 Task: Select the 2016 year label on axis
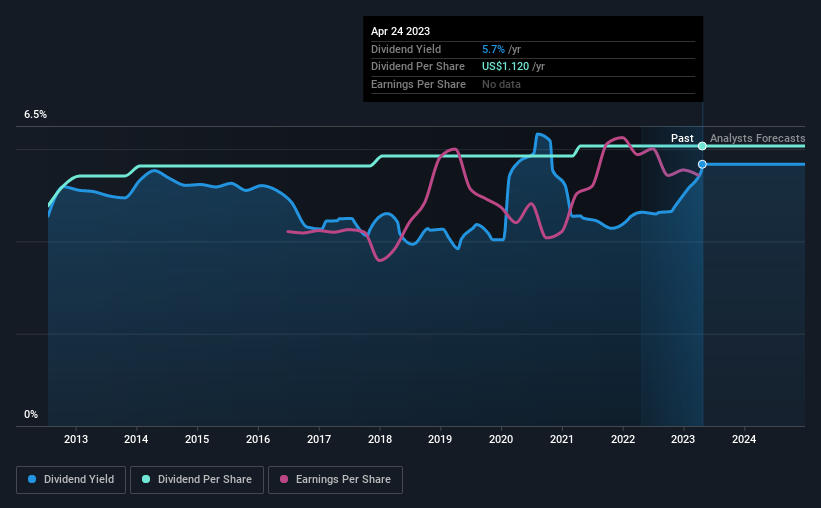click(x=258, y=439)
